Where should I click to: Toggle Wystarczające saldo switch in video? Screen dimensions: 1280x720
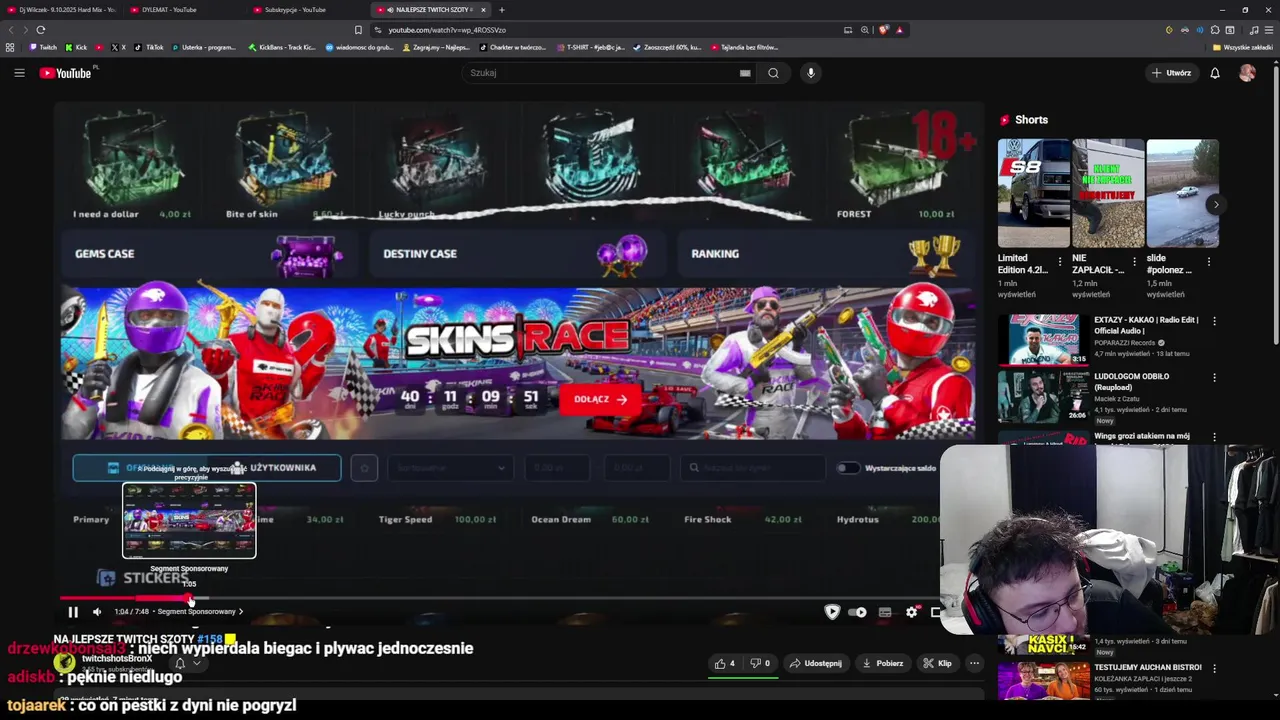click(848, 468)
